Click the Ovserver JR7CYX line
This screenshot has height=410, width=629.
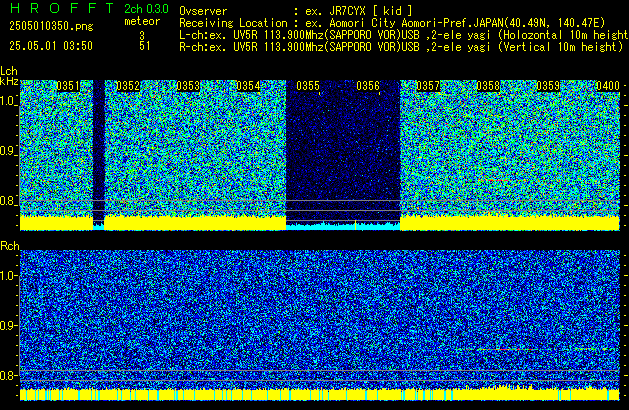click(296, 11)
